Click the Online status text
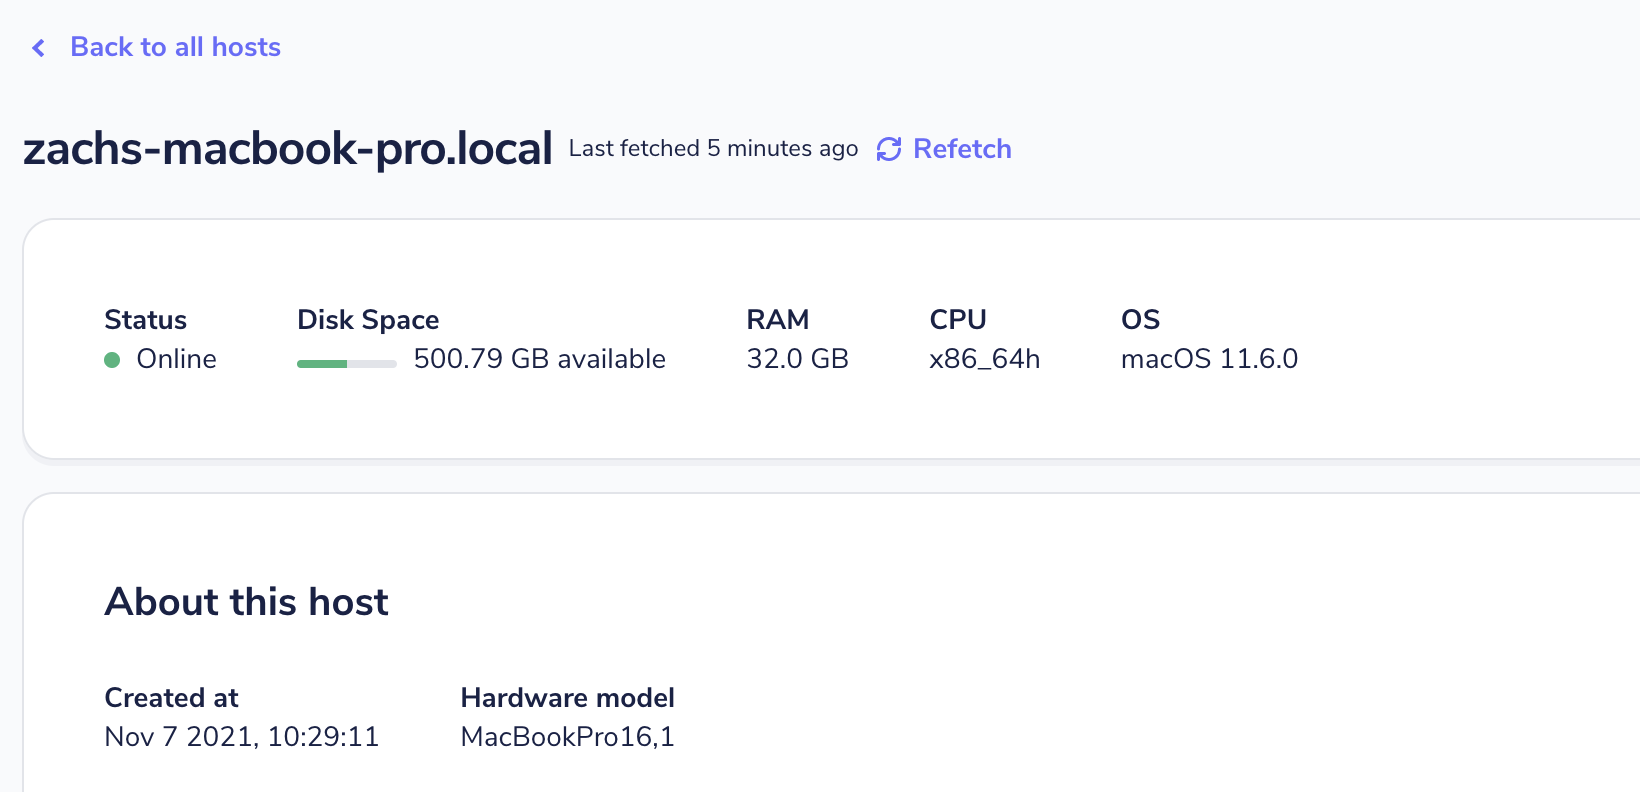The width and height of the screenshot is (1640, 792). click(x=176, y=359)
